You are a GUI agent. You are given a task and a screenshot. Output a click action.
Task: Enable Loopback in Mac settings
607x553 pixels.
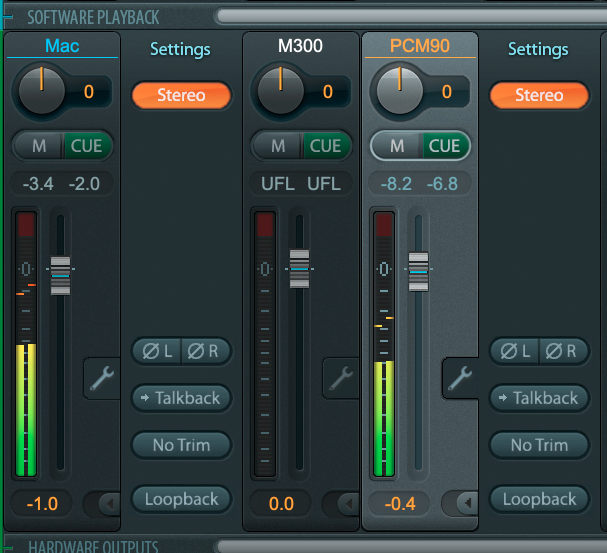pyautogui.click(x=181, y=499)
